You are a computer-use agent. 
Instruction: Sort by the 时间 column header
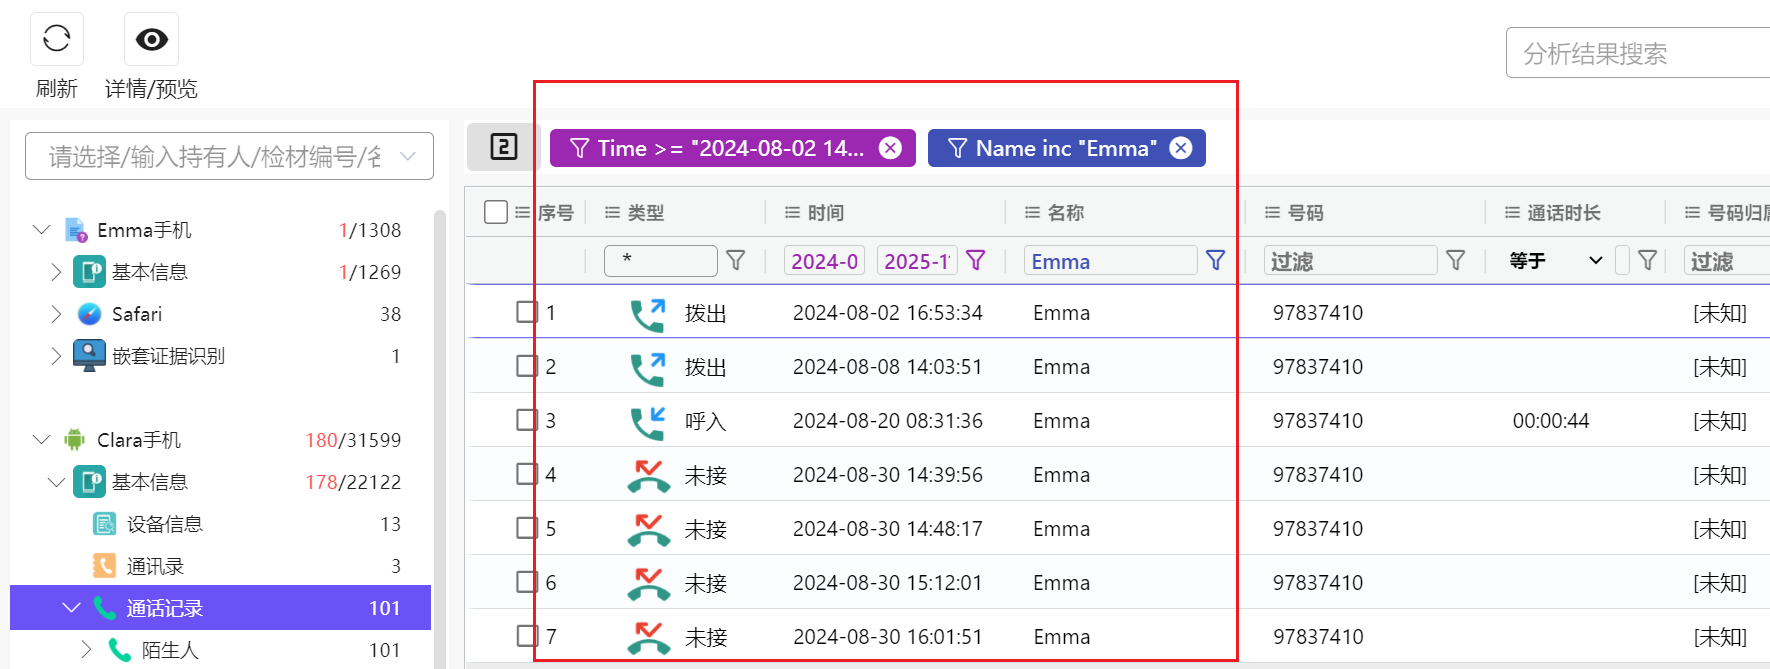point(825,212)
